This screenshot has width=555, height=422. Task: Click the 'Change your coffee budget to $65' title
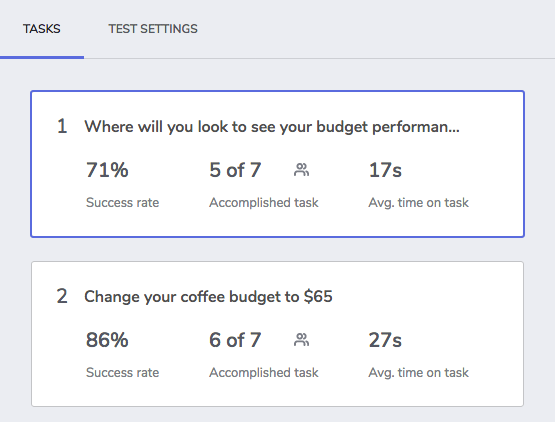coord(208,296)
